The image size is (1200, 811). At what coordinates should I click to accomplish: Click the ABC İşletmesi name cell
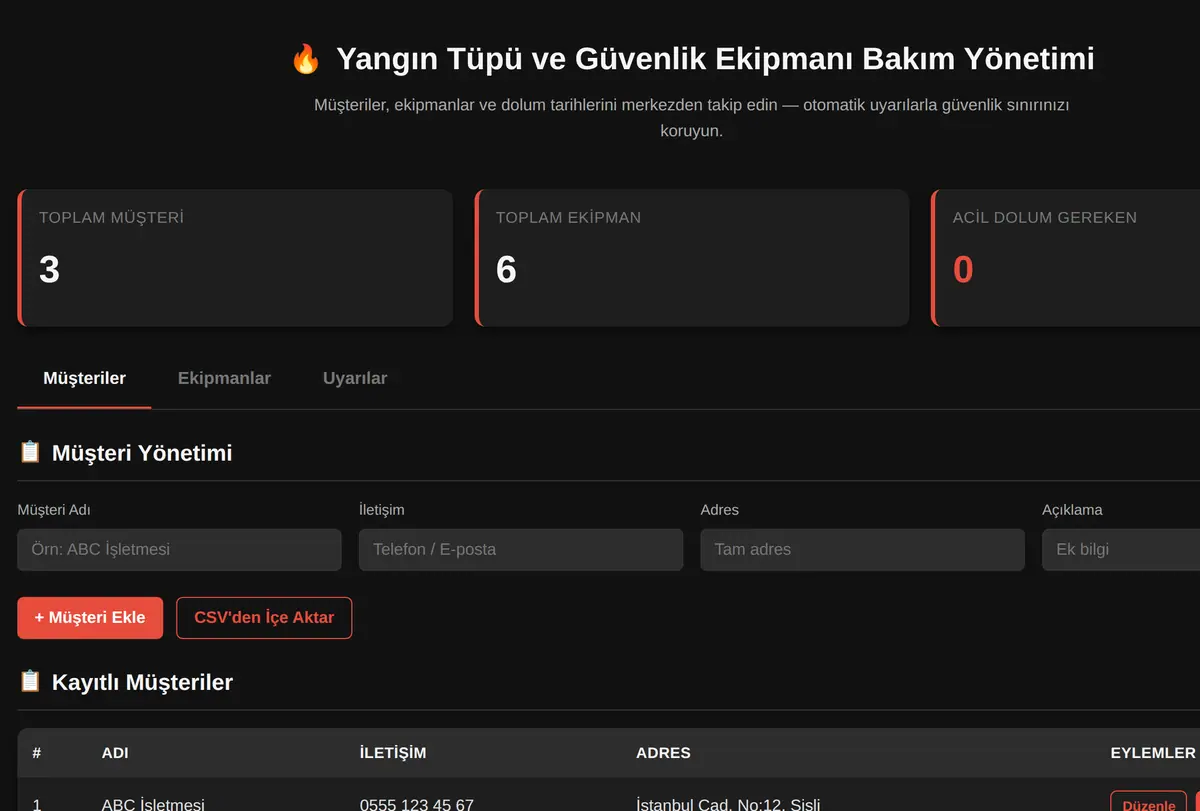tap(153, 805)
